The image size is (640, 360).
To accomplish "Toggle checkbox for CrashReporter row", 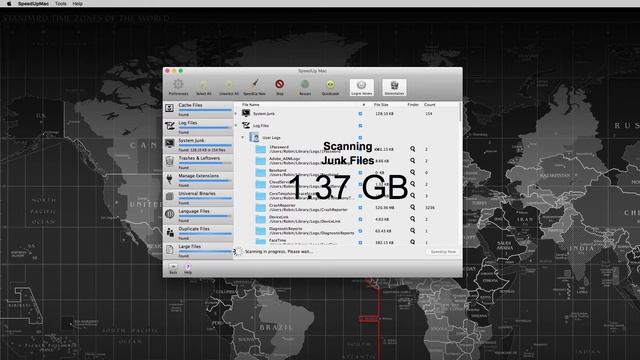I will (360, 207).
